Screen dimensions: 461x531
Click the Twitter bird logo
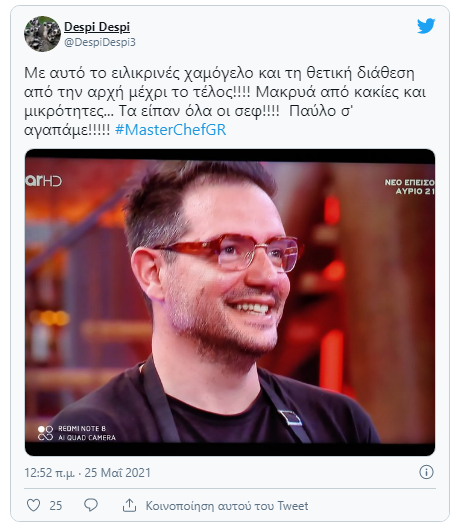coord(426,26)
